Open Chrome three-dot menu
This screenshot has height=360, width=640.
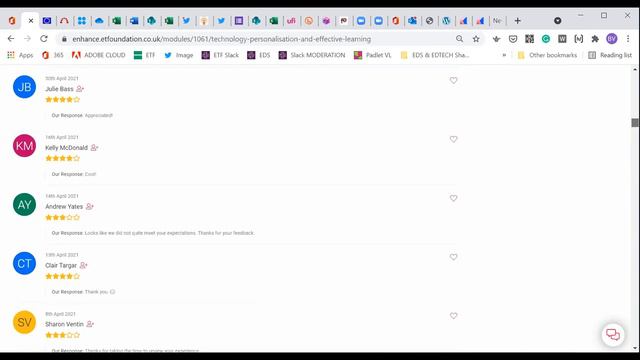coord(628,39)
